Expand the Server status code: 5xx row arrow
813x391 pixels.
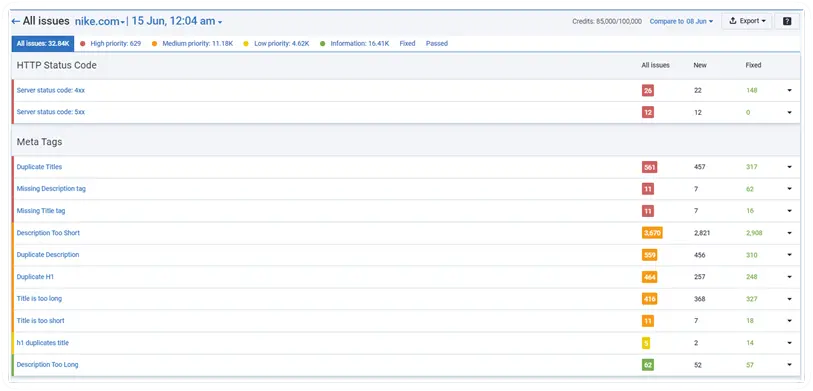tap(789, 112)
